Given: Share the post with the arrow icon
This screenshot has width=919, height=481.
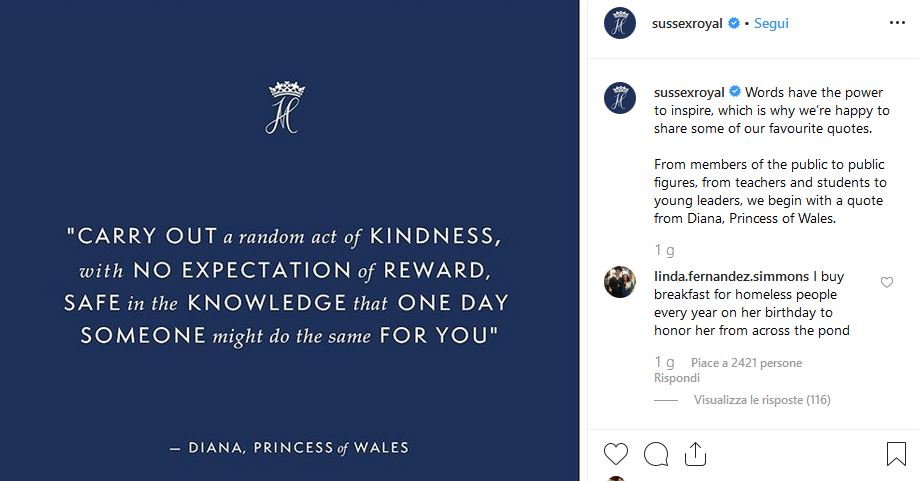Looking at the screenshot, I should [695, 455].
